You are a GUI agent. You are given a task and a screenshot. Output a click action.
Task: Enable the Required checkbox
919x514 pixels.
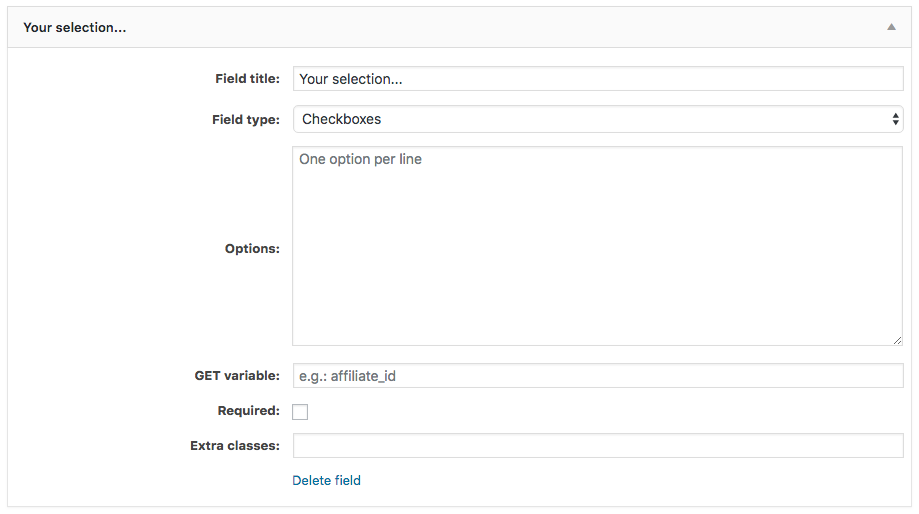(300, 411)
